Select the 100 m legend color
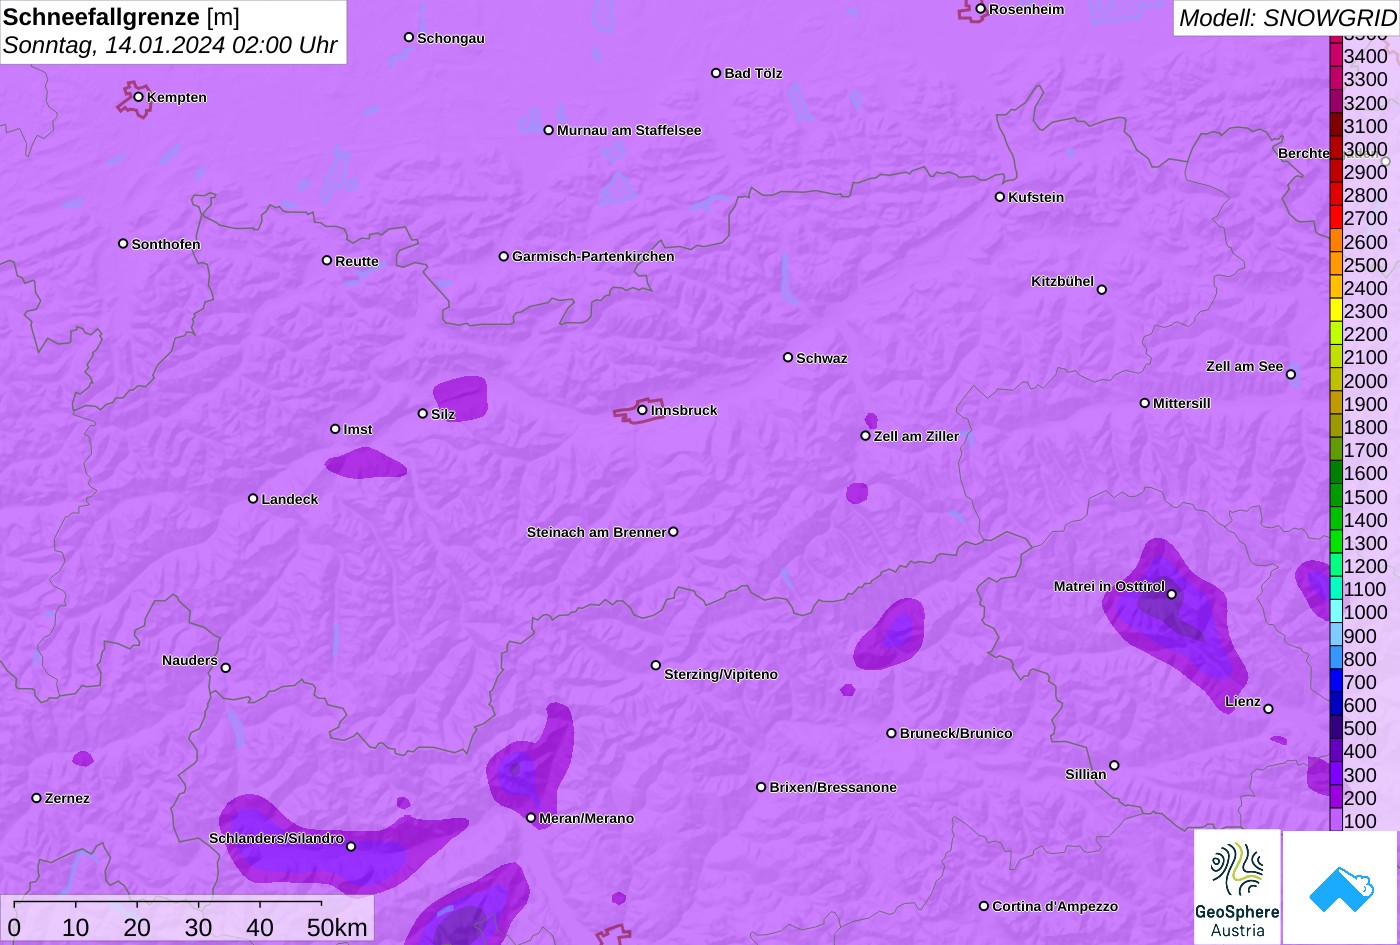 1336,821
